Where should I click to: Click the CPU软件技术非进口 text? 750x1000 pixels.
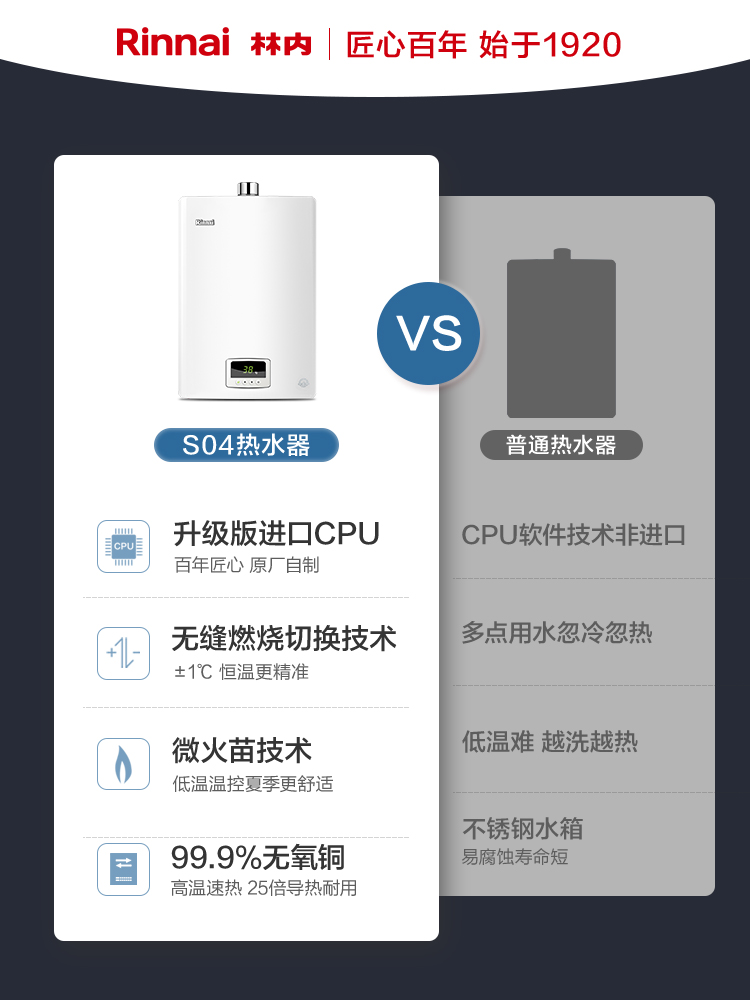click(x=573, y=535)
